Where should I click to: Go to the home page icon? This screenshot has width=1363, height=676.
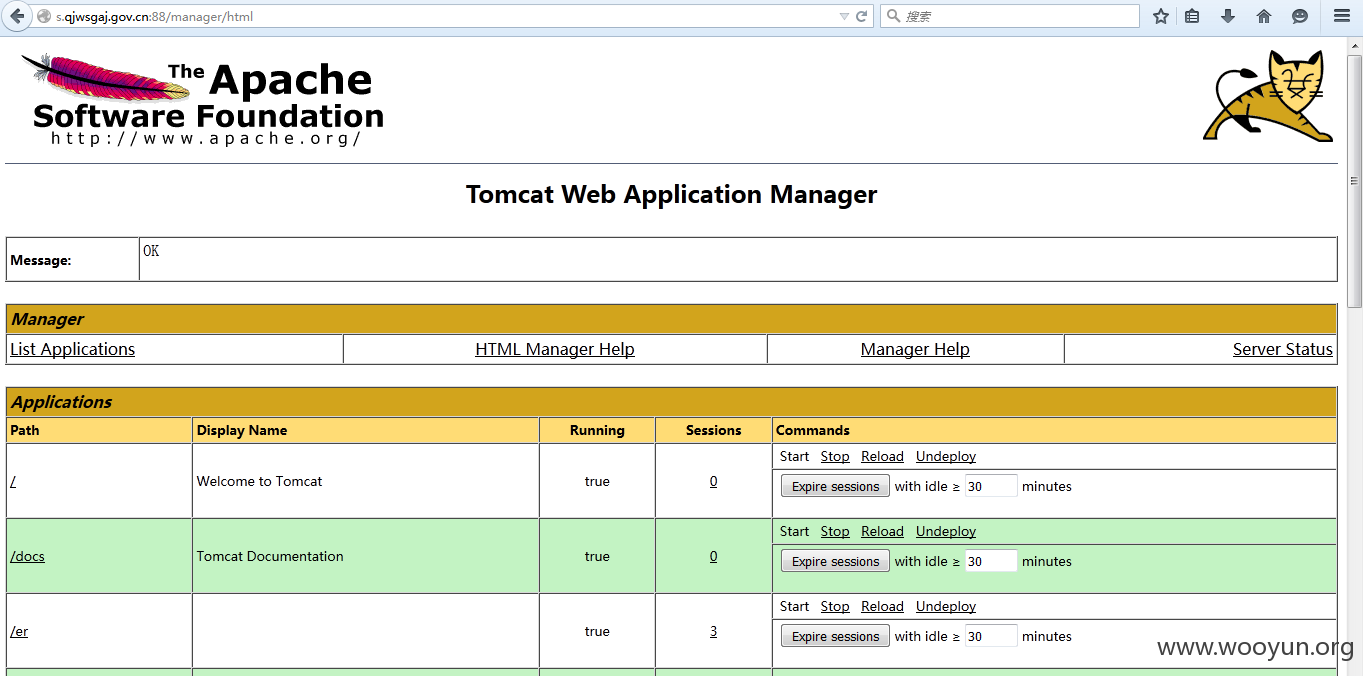(x=1264, y=17)
